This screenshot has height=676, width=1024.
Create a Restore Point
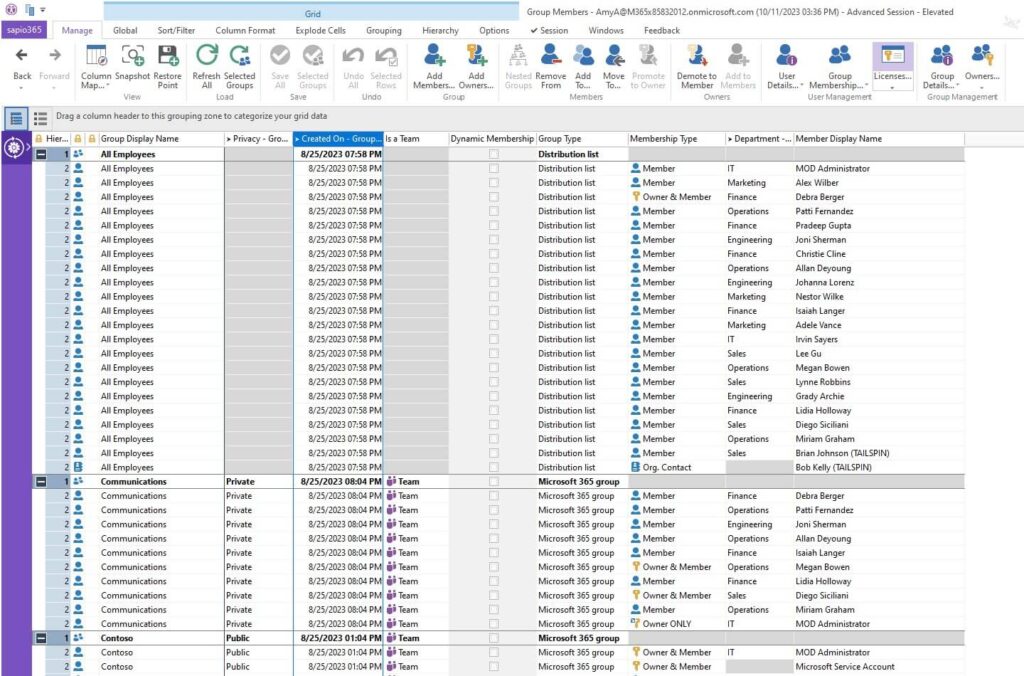[x=168, y=67]
